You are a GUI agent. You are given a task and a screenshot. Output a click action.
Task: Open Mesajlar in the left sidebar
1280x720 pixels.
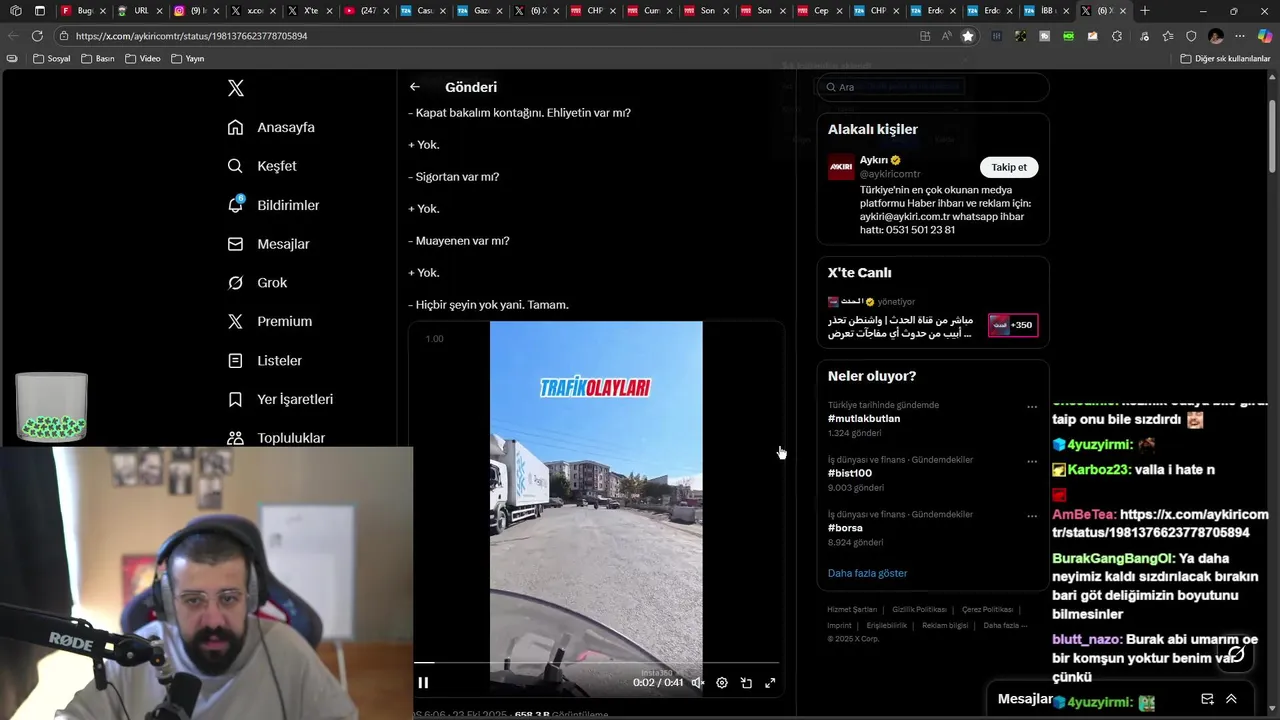[x=268, y=244]
